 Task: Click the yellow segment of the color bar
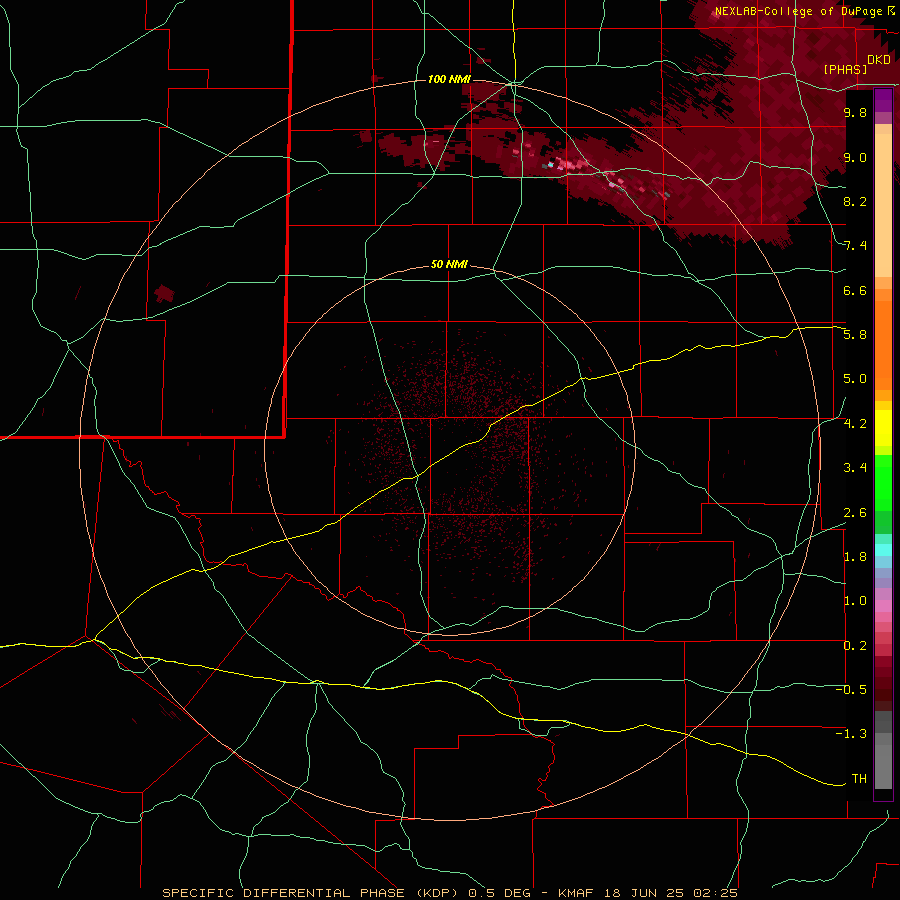pyautogui.click(x=883, y=428)
